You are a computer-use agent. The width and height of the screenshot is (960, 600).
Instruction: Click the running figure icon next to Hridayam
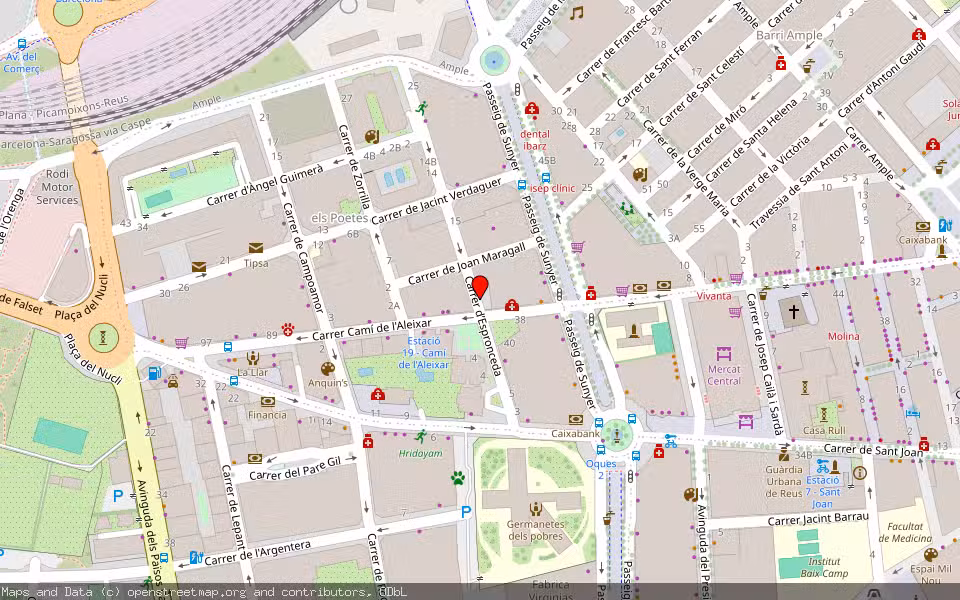pyautogui.click(x=423, y=434)
